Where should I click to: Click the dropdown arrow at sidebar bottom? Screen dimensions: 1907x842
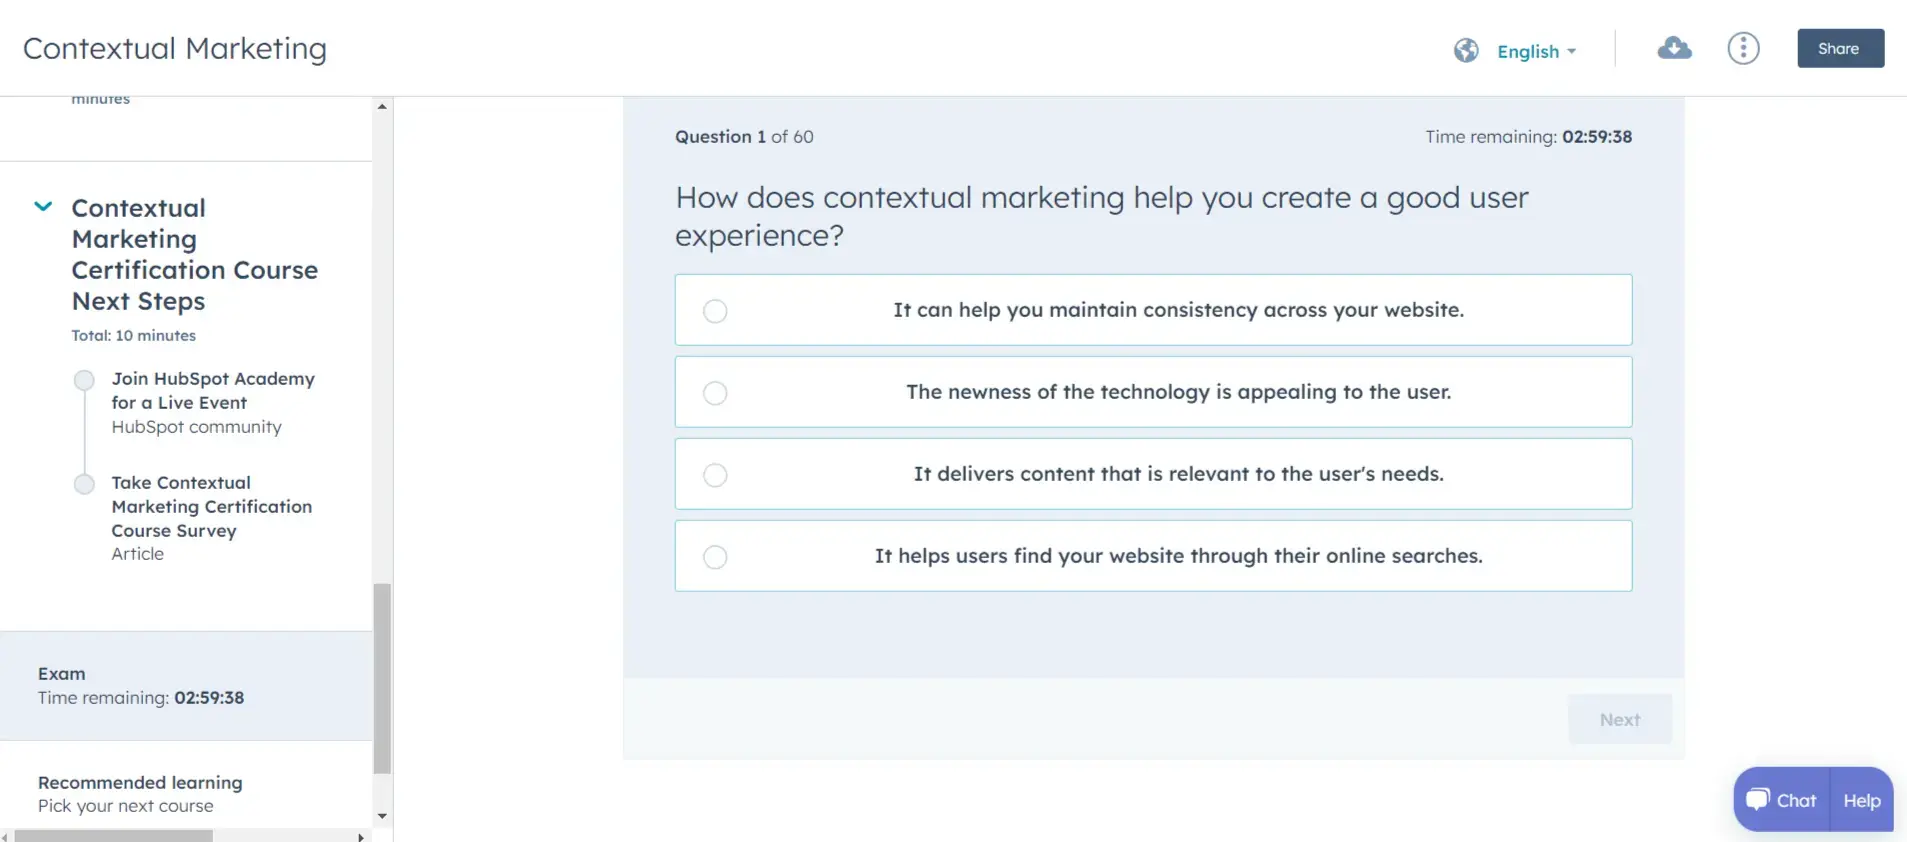click(x=382, y=817)
